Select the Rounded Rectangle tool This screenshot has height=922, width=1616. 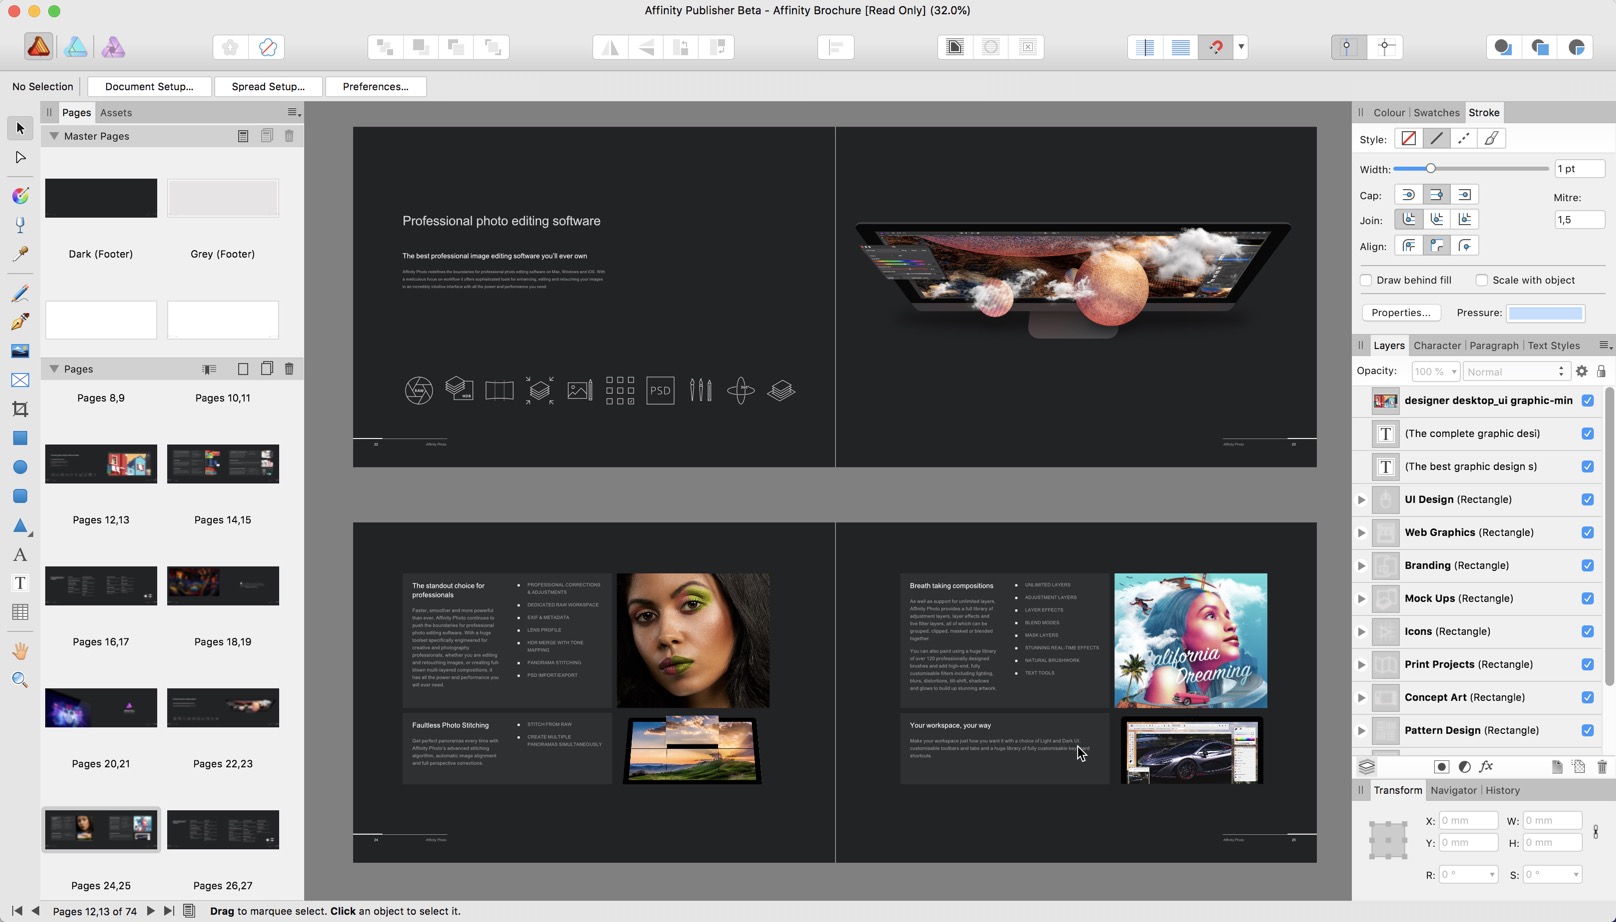[x=20, y=496]
